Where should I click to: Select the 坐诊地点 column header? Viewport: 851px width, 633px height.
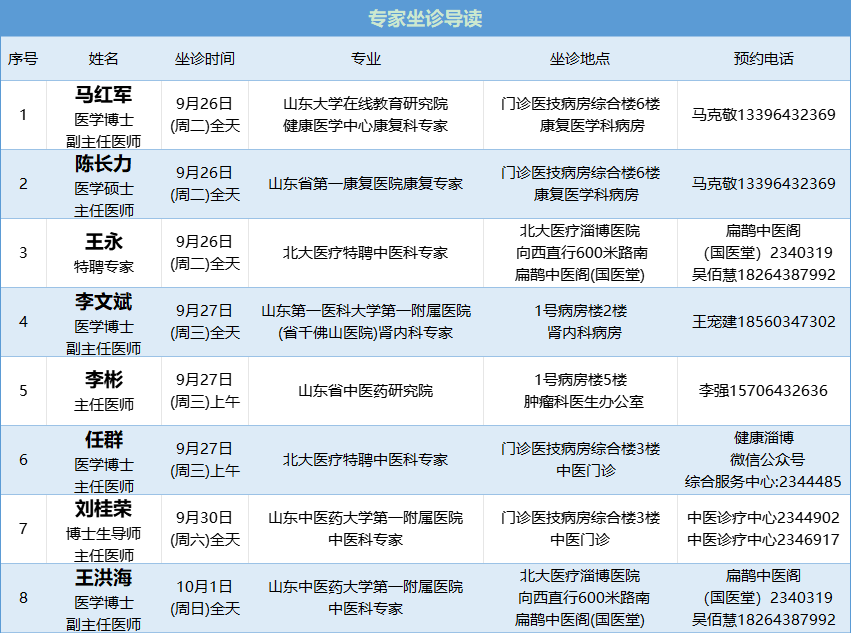[x=580, y=59]
